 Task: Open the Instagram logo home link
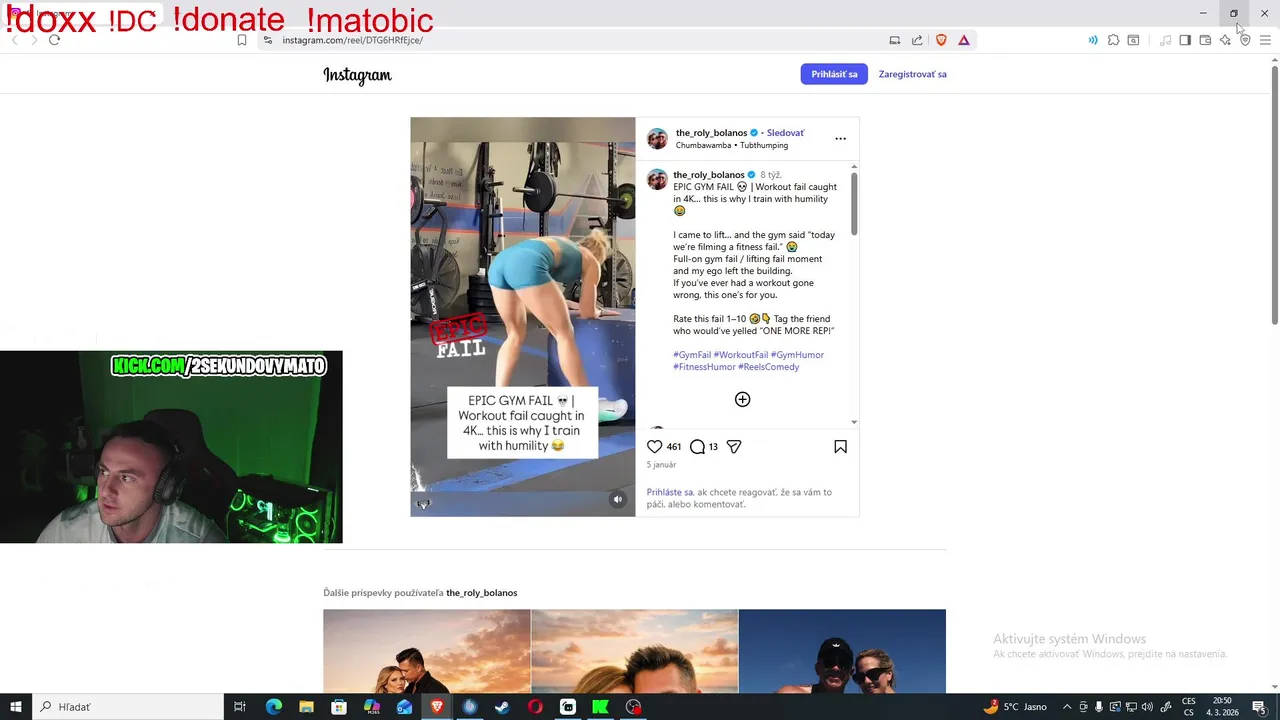pyautogui.click(x=357, y=75)
